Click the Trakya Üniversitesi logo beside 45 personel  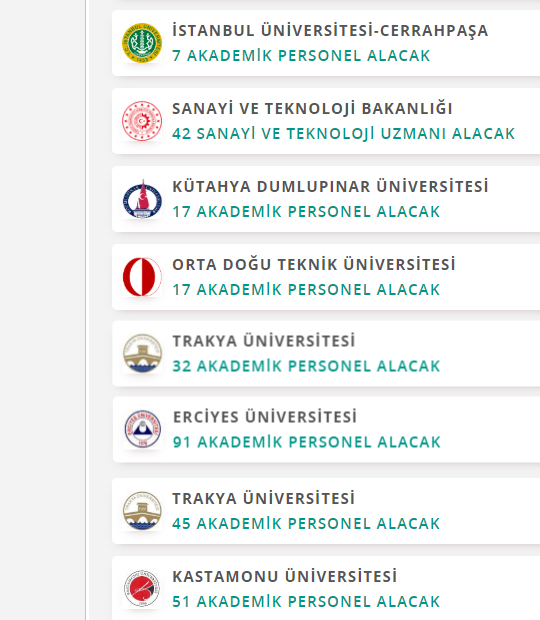click(x=142, y=511)
